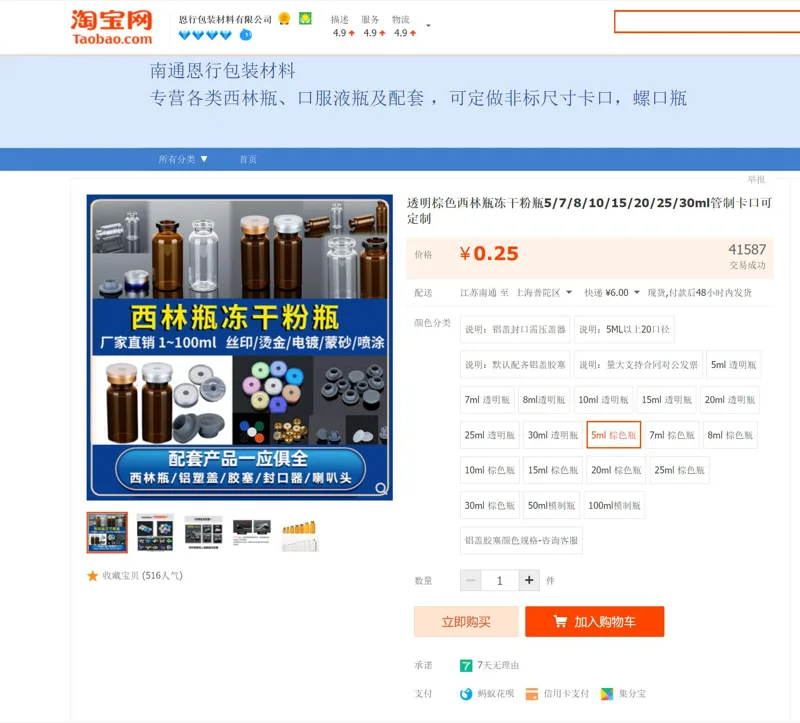This screenshot has height=723, width=800.
Task: Open the 所有分类 category dropdown
Action: 183,159
